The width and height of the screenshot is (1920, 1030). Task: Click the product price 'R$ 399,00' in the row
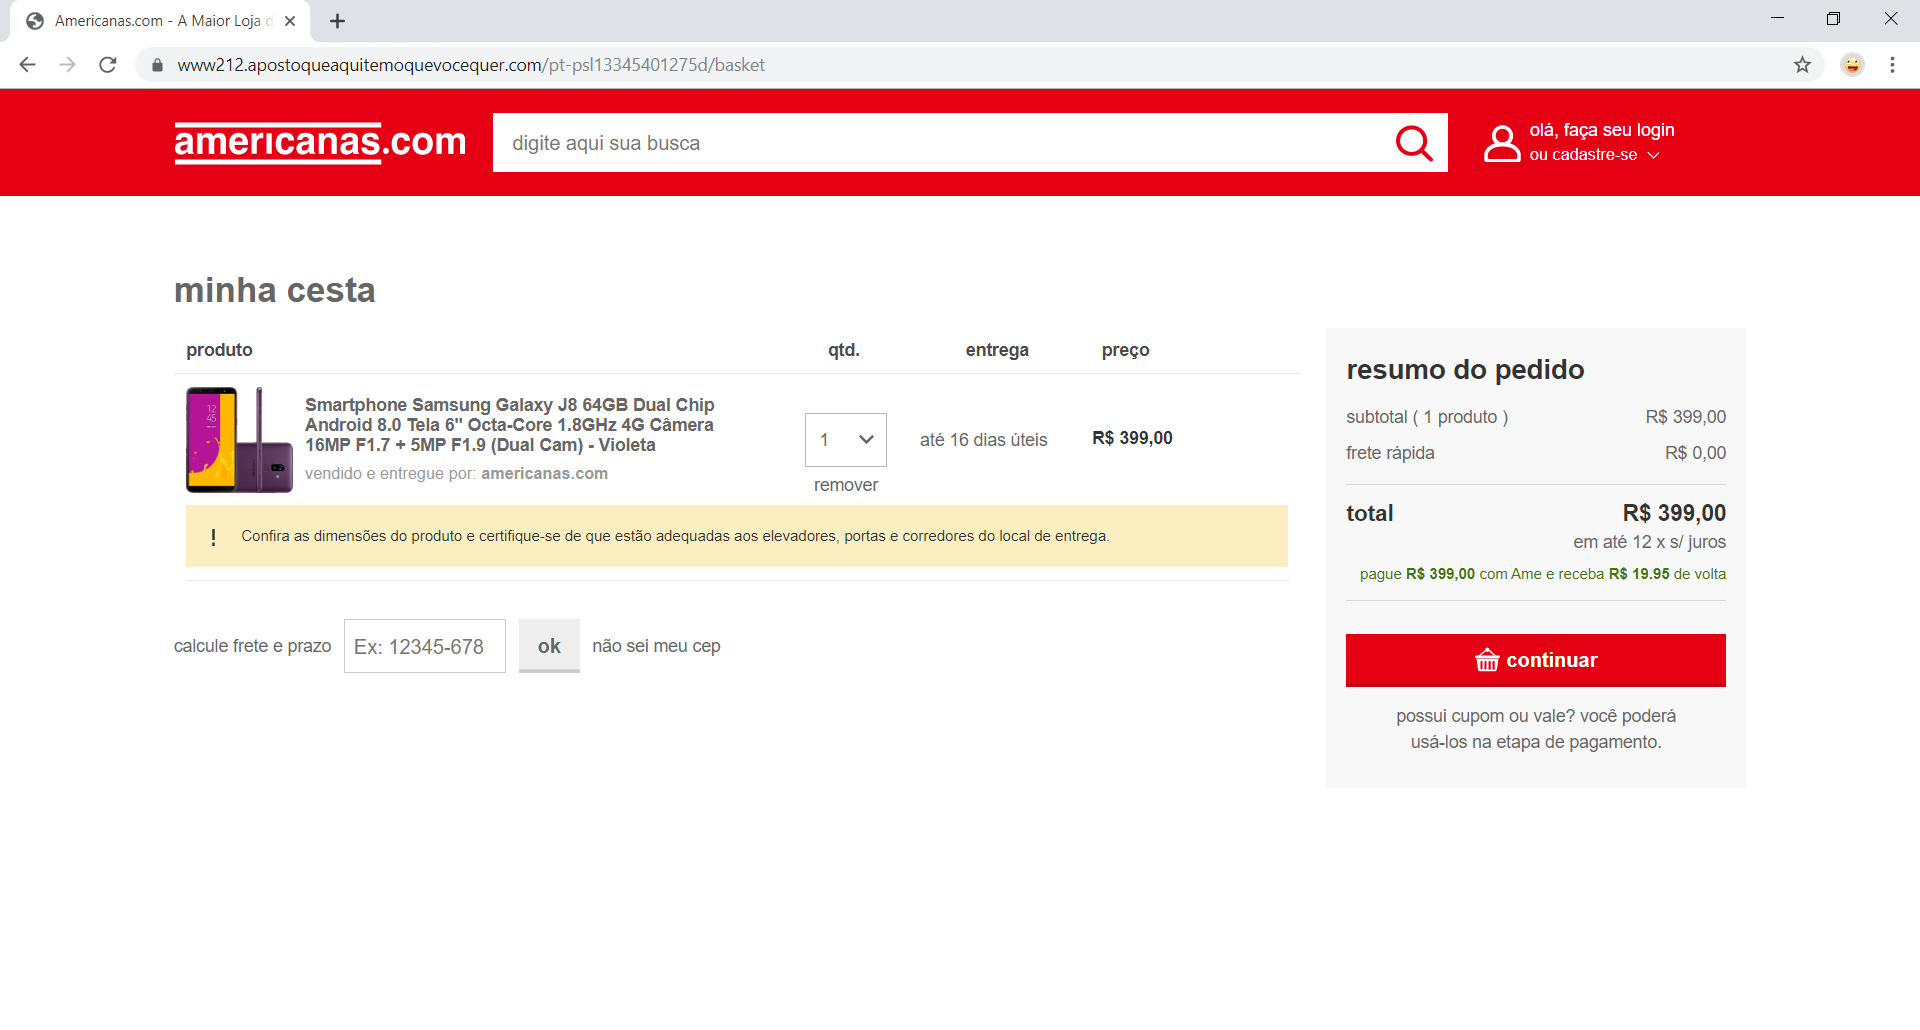1132,438
